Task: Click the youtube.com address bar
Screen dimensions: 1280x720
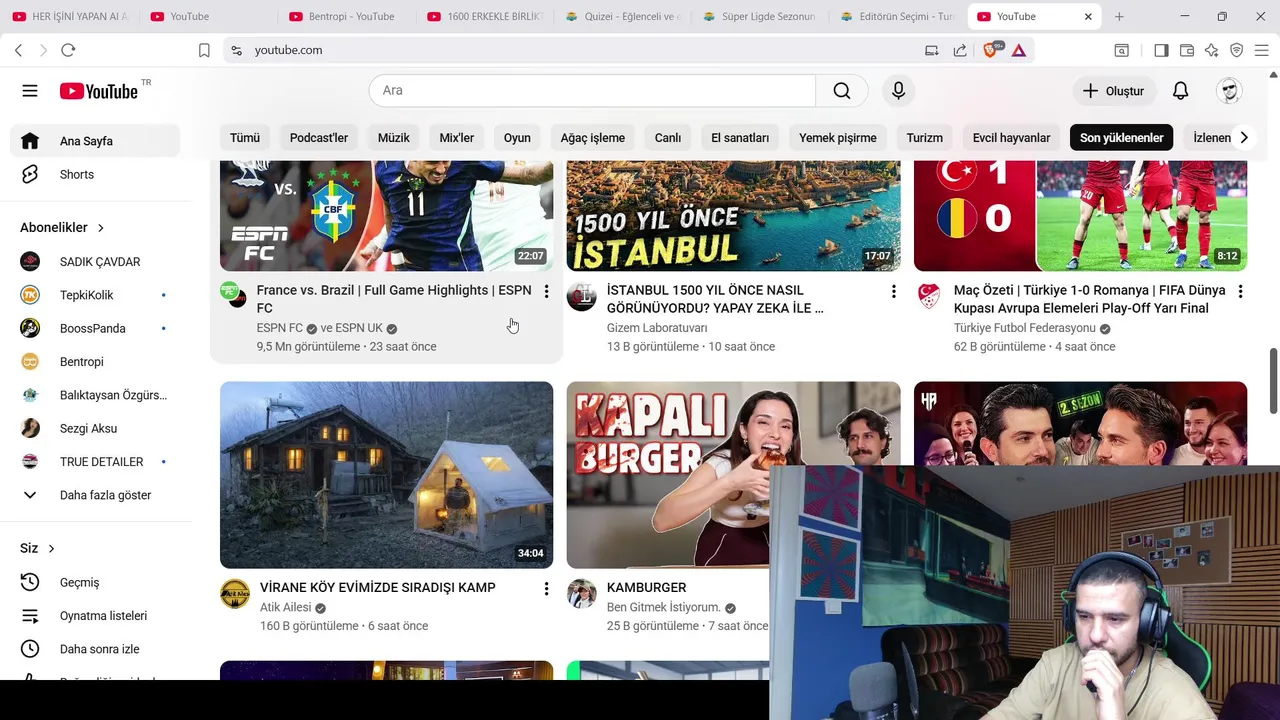Action: click(x=573, y=50)
